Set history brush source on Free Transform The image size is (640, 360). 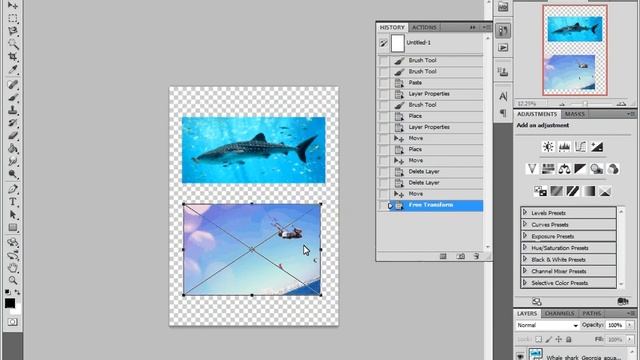pos(384,205)
